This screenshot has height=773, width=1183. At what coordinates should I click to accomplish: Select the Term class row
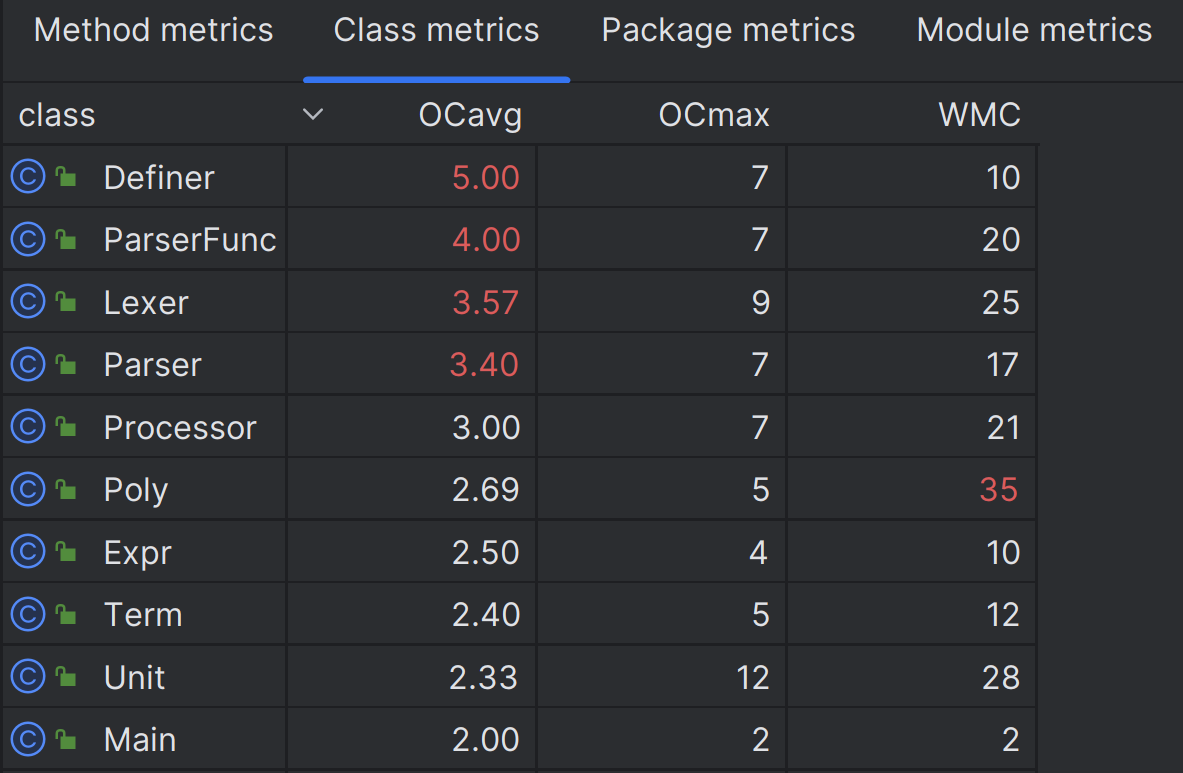coord(143,615)
